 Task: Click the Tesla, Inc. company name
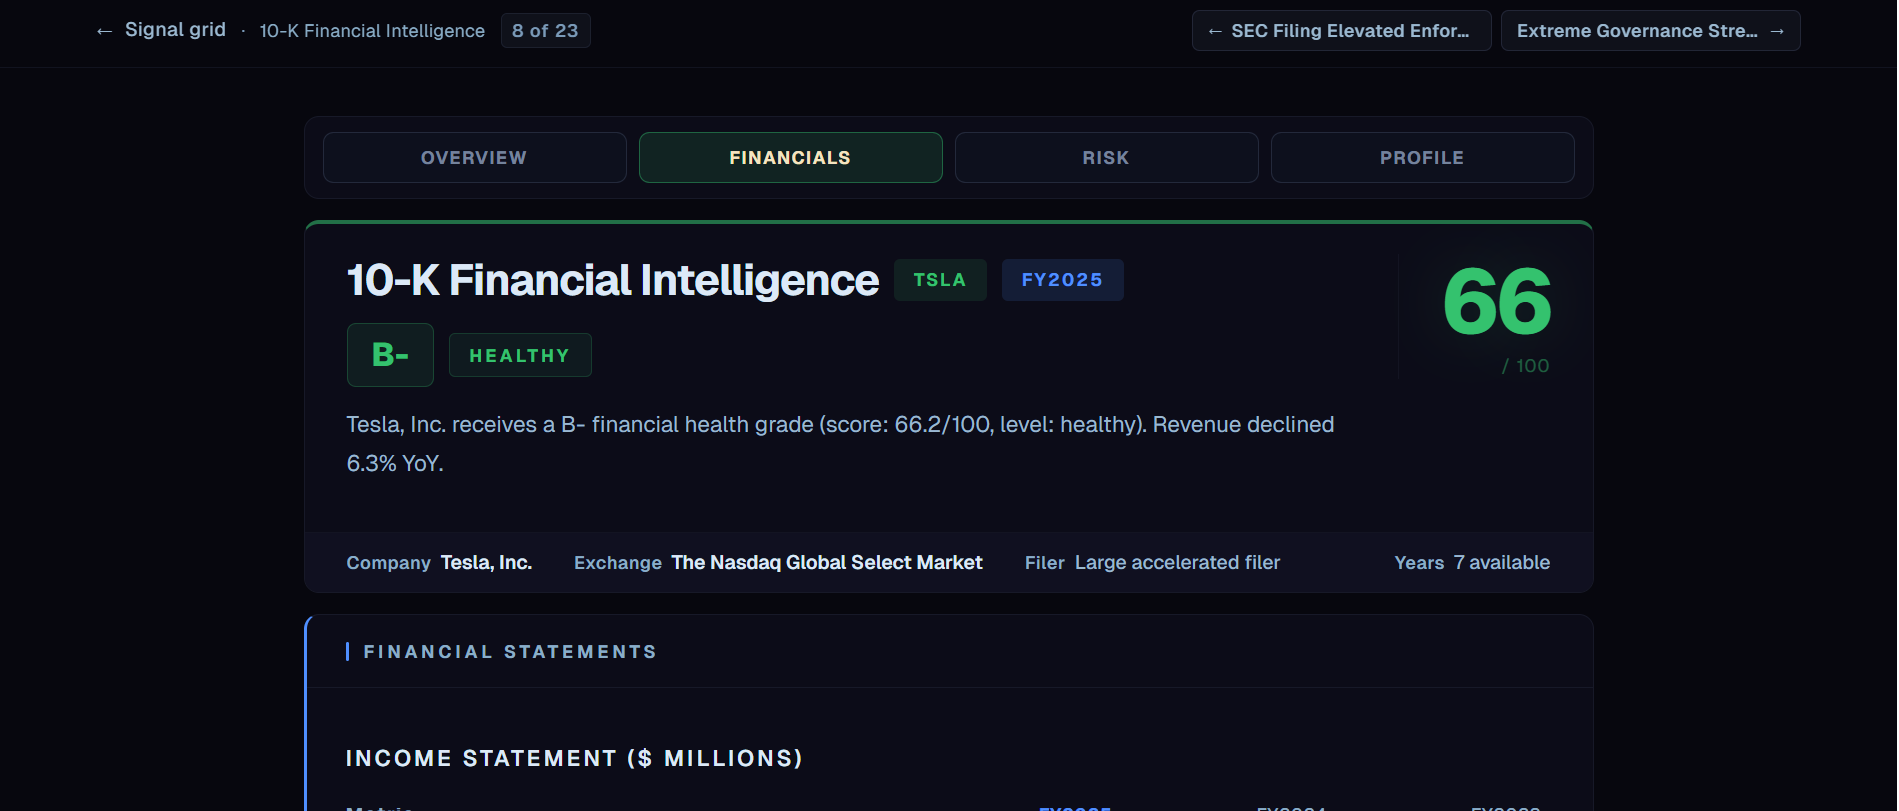point(486,563)
